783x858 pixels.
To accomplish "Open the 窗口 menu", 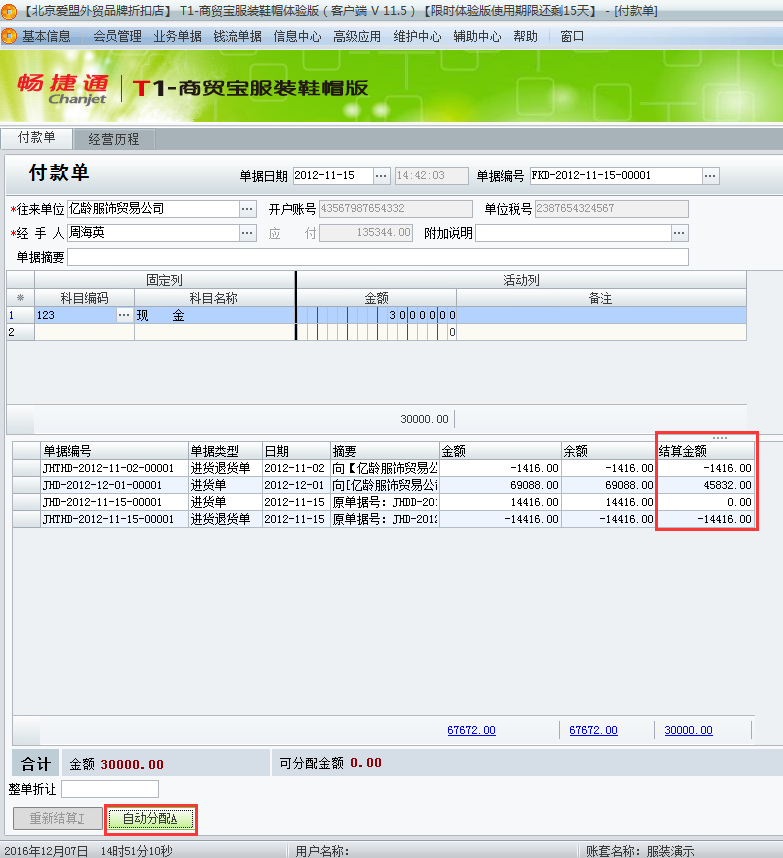I will pos(572,37).
